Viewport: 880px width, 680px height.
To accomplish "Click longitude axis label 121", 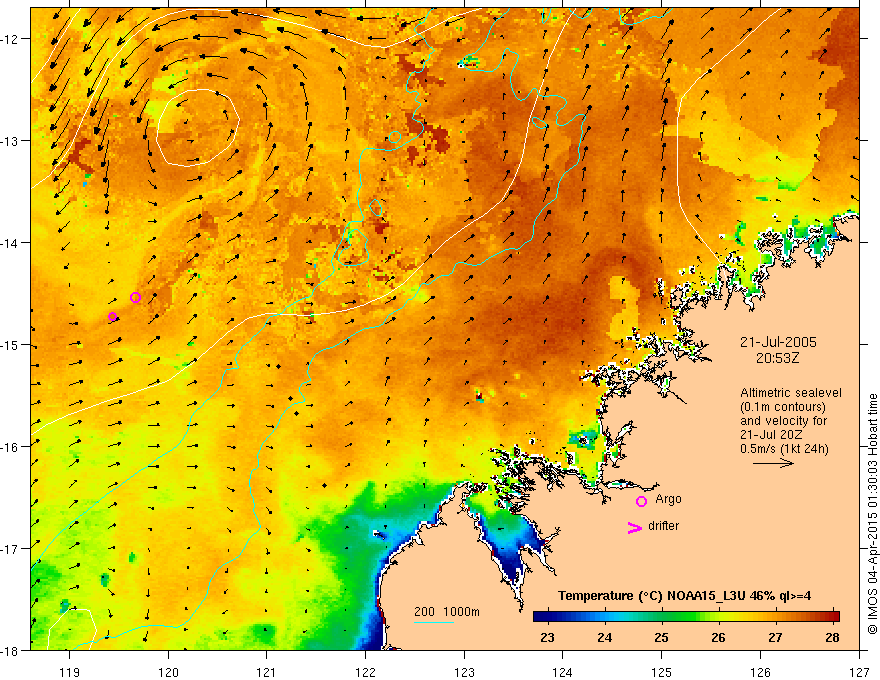I will coord(267,672).
